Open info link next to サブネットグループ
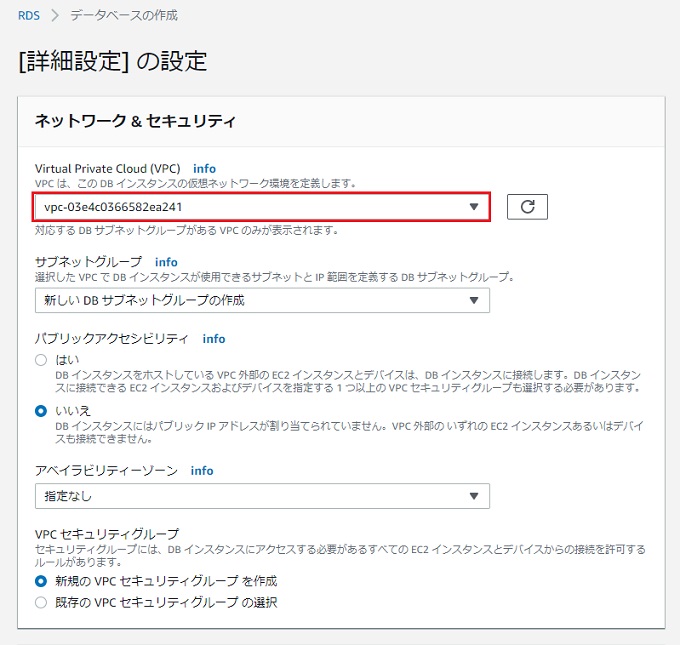Viewport: 680px width, 645px height. [x=166, y=262]
